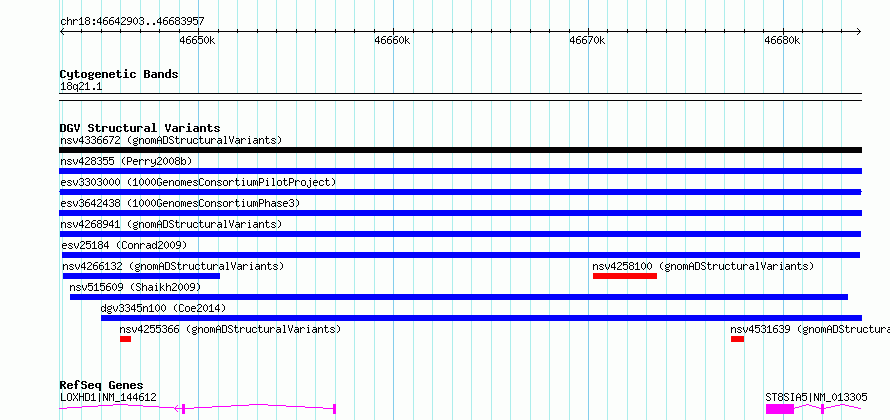Image resolution: width=890 pixels, height=420 pixels.
Task: Open the nsv4255366 label link
Action: pos(230,329)
